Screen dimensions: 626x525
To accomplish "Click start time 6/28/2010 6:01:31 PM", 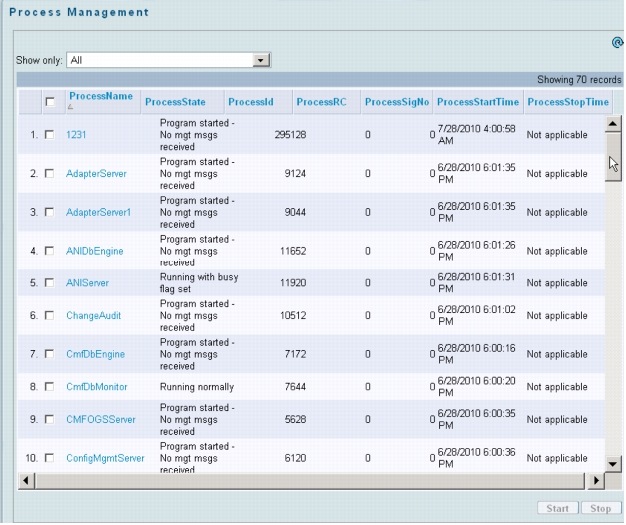I will 477,283.
